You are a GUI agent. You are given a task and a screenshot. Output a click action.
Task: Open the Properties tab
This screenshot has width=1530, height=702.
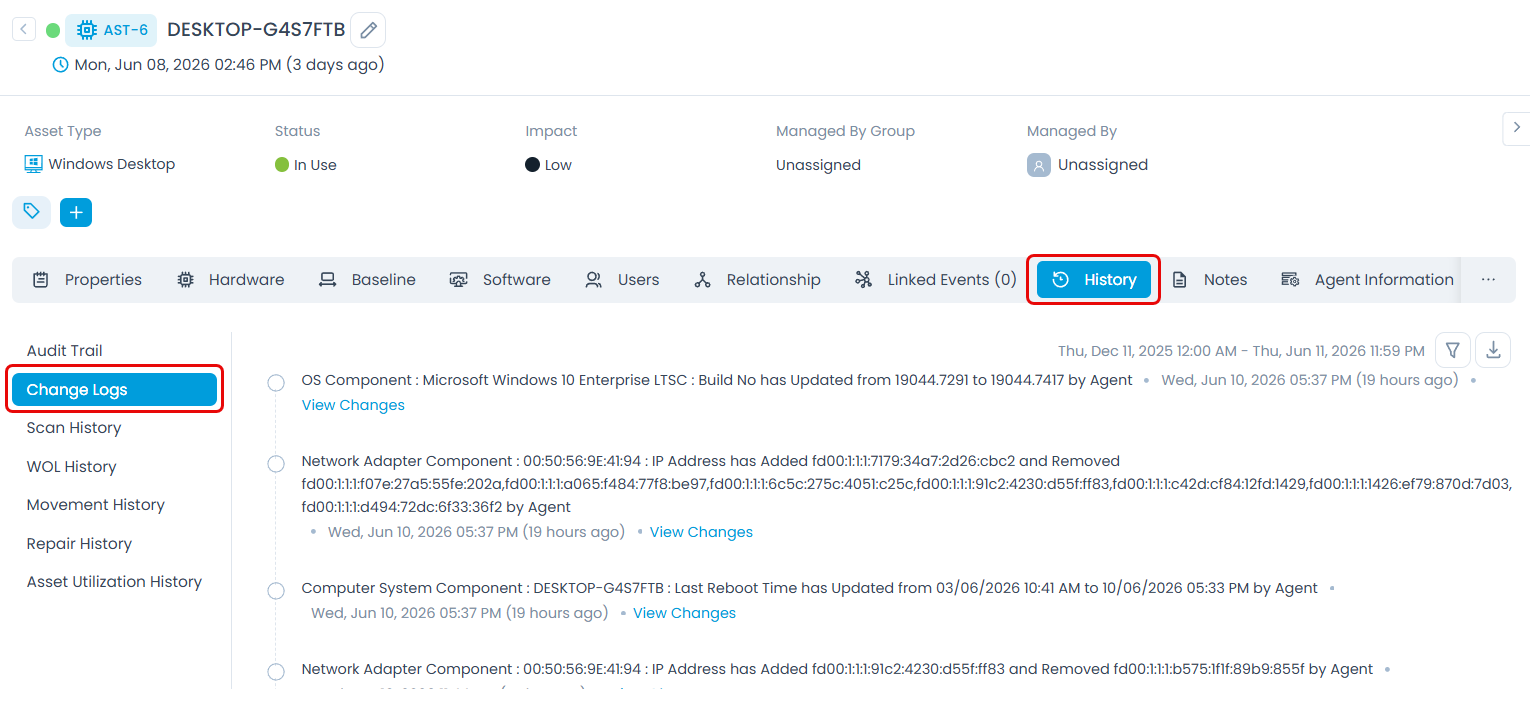click(x=87, y=280)
